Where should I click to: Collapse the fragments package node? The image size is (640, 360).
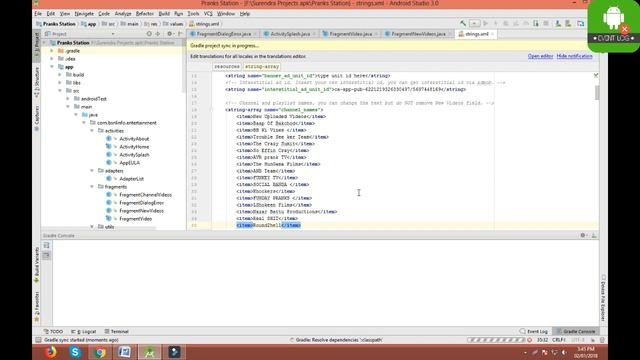(92, 187)
